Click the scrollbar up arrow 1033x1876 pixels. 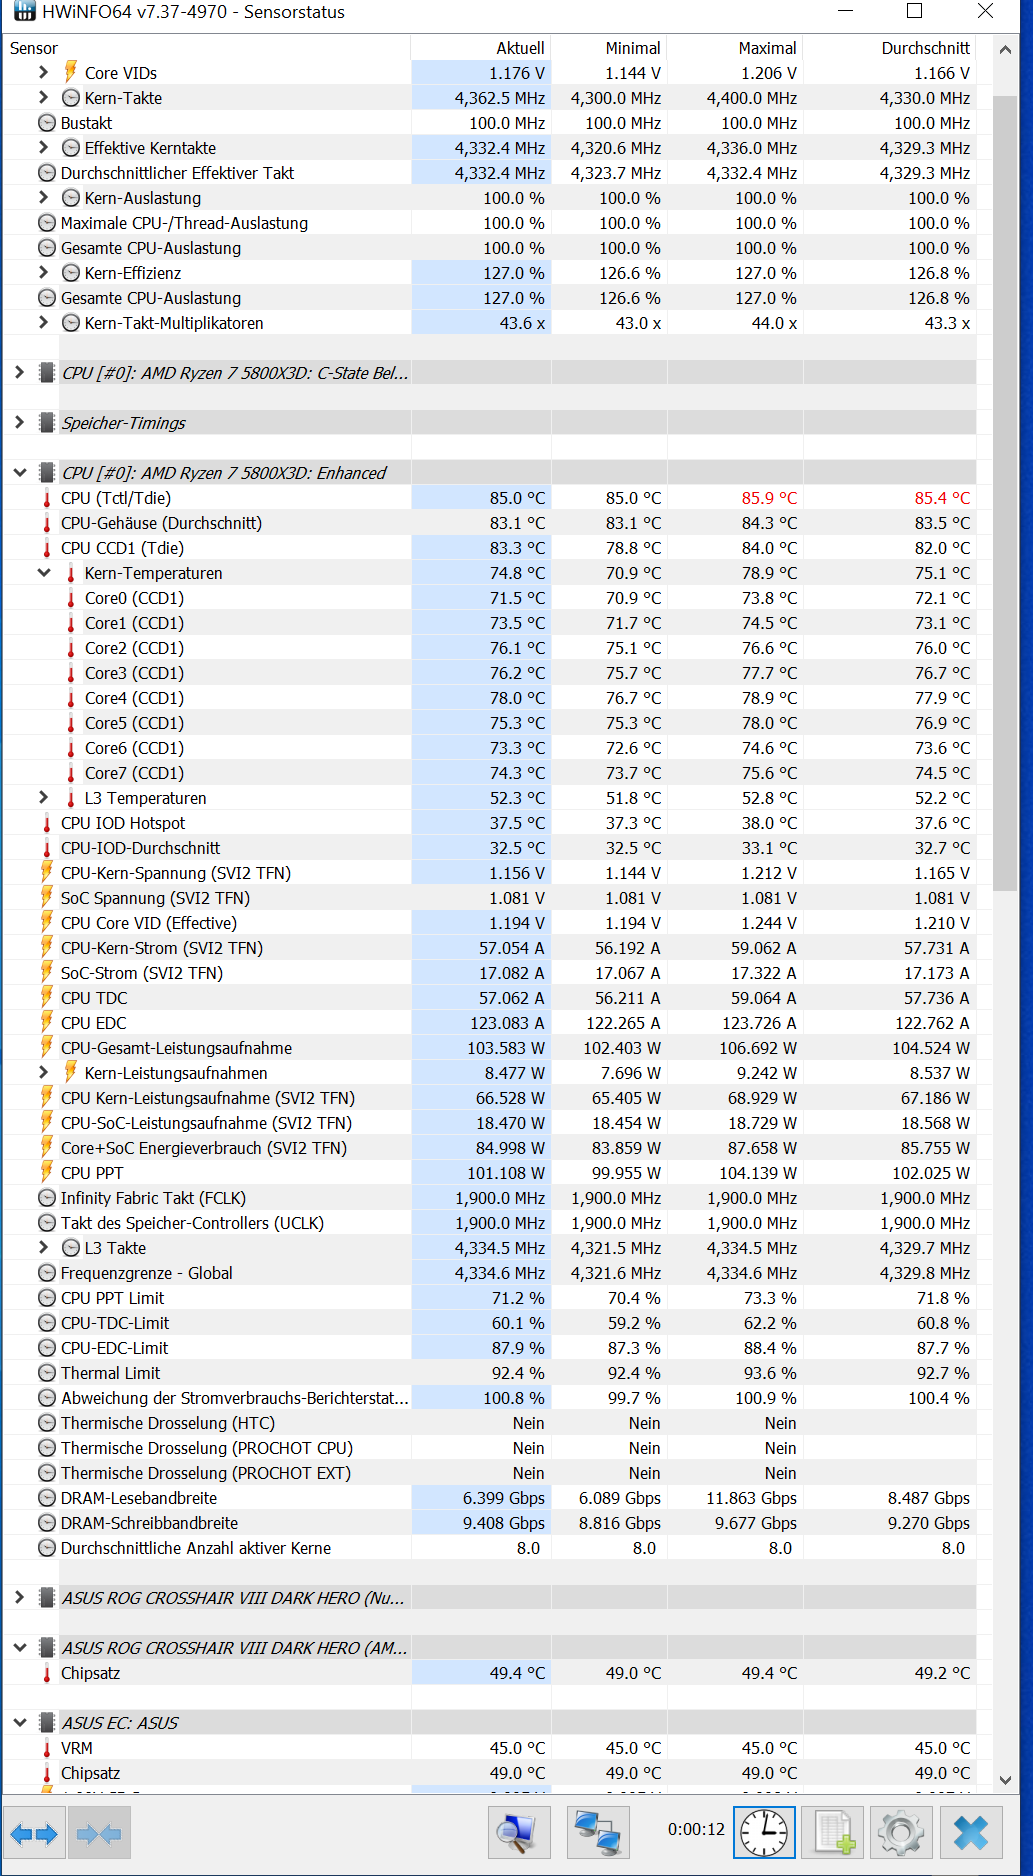pos(1005,48)
